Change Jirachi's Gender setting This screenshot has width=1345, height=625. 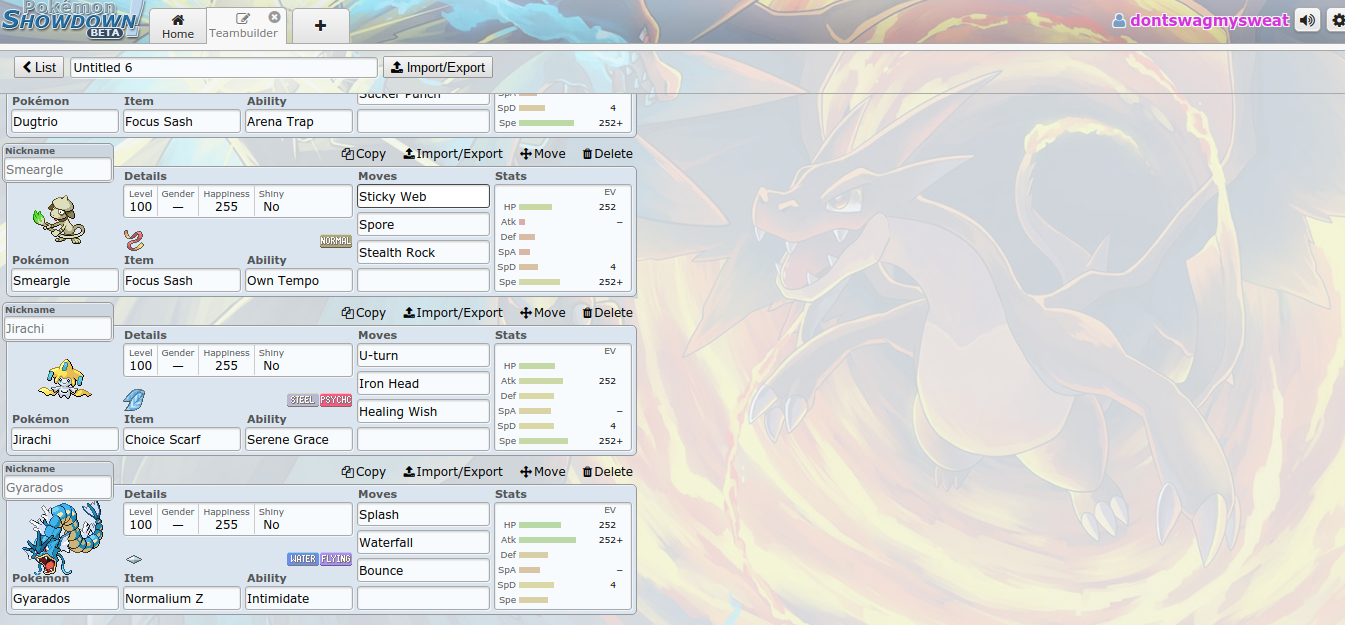click(x=178, y=366)
